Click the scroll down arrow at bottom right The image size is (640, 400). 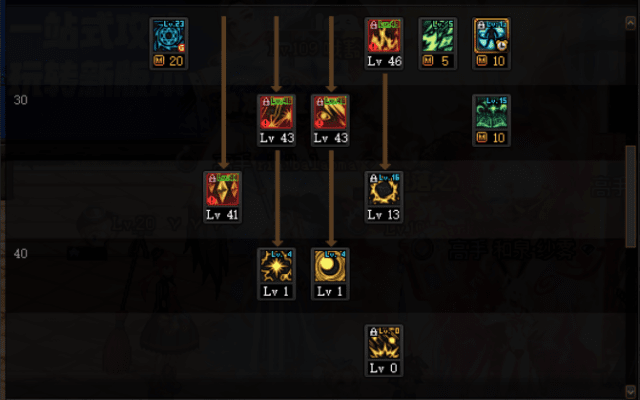[630, 390]
